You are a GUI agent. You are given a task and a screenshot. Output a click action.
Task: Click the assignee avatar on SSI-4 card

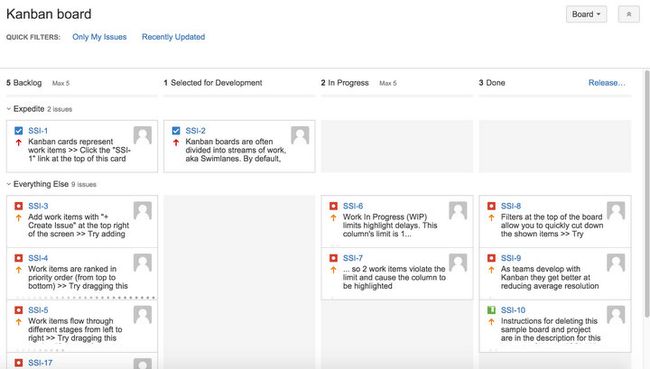tap(143, 263)
